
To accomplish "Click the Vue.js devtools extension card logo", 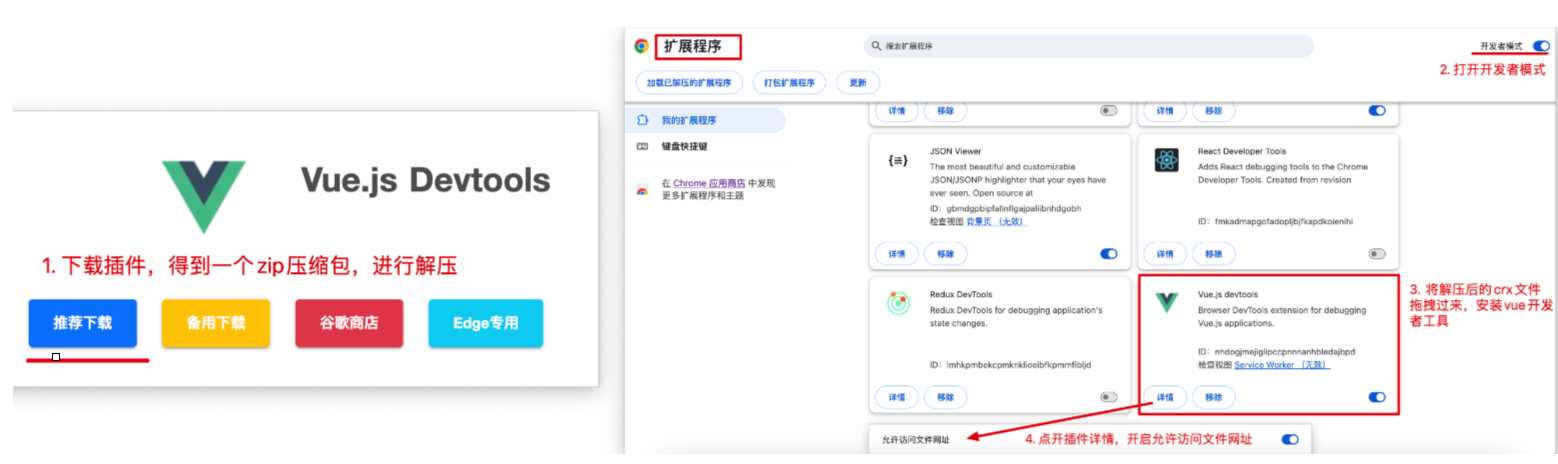I will point(1166,303).
